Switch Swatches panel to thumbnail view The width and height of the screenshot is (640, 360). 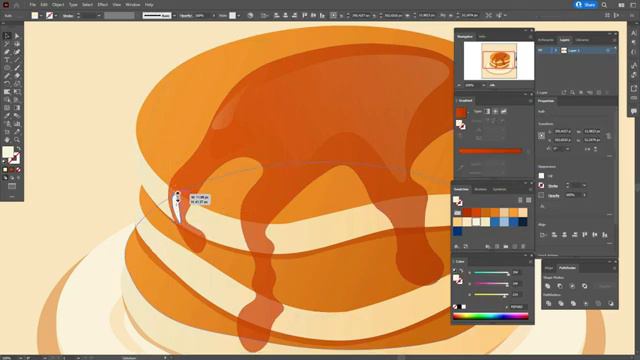[x=529, y=200]
